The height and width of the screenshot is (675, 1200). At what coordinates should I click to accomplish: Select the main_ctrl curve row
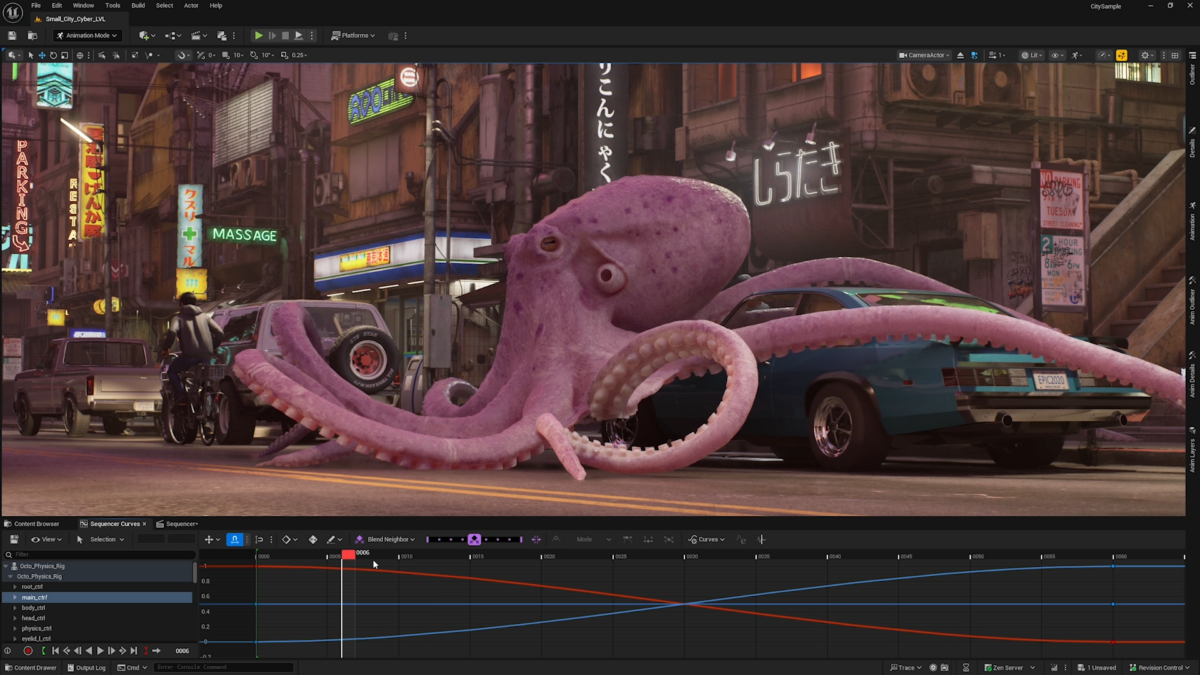coord(98,597)
